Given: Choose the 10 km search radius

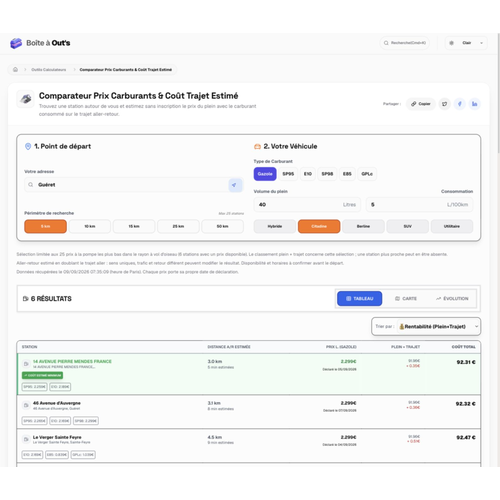Looking at the screenshot, I should [x=90, y=226].
